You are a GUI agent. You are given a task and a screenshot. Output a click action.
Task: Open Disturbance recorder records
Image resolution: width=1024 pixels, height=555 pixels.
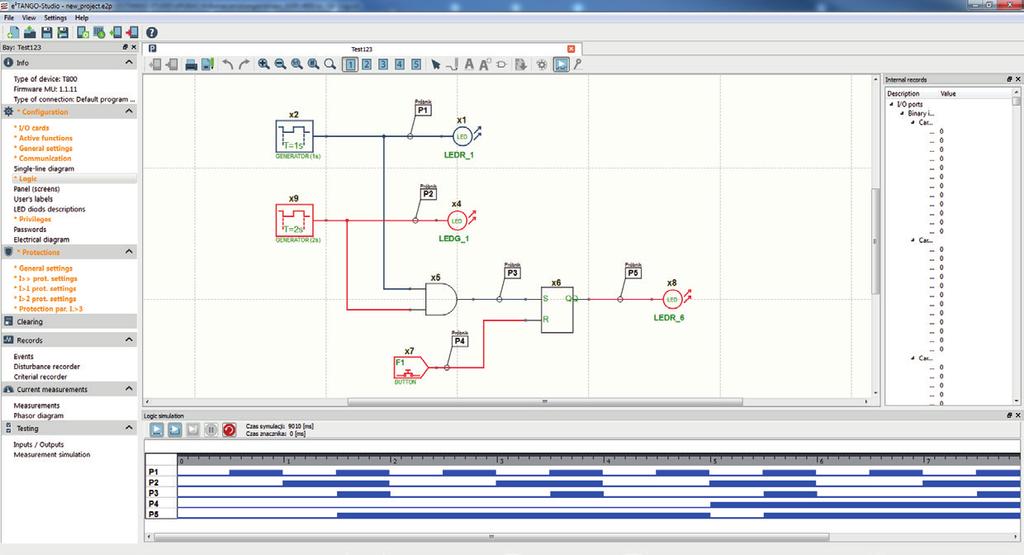click(x=47, y=366)
